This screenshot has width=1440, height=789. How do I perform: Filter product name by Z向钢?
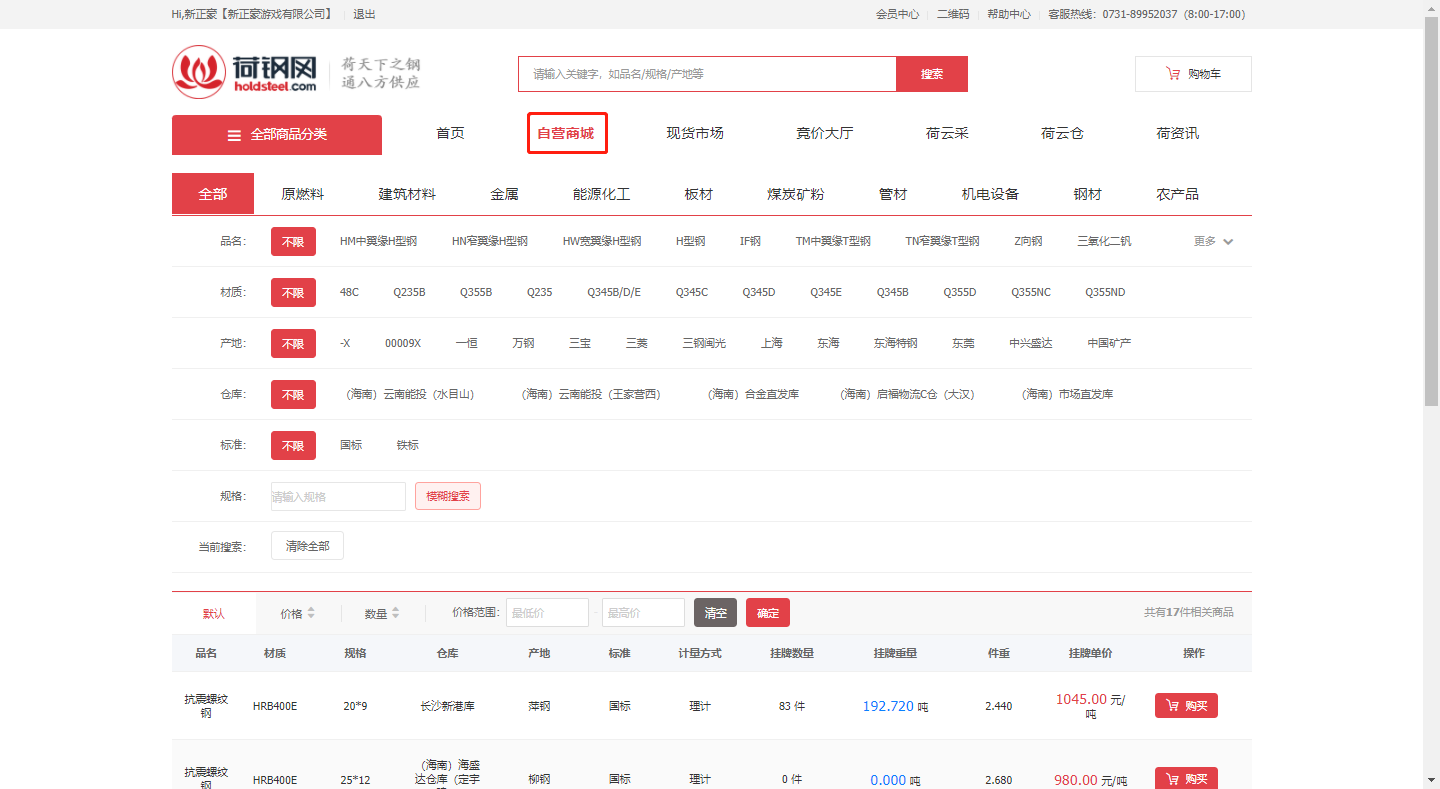tap(1028, 241)
